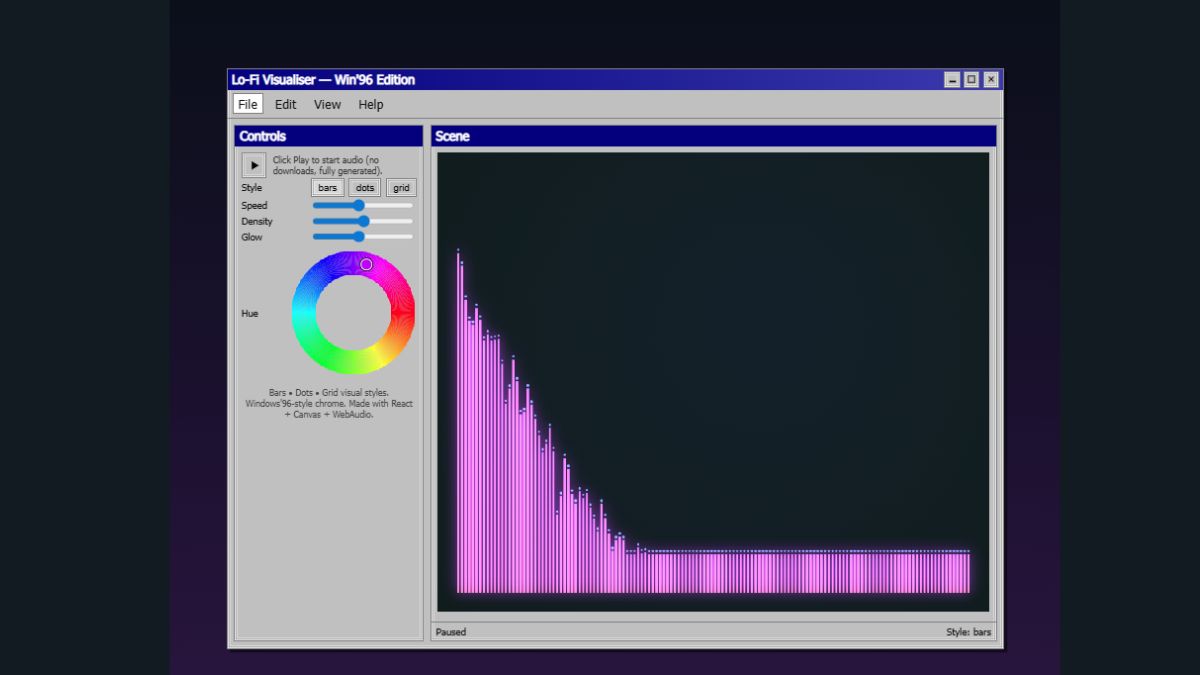Click the Glow slider knob
The width and height of the screenshot is (1200, 675).
tap(359, 237)
